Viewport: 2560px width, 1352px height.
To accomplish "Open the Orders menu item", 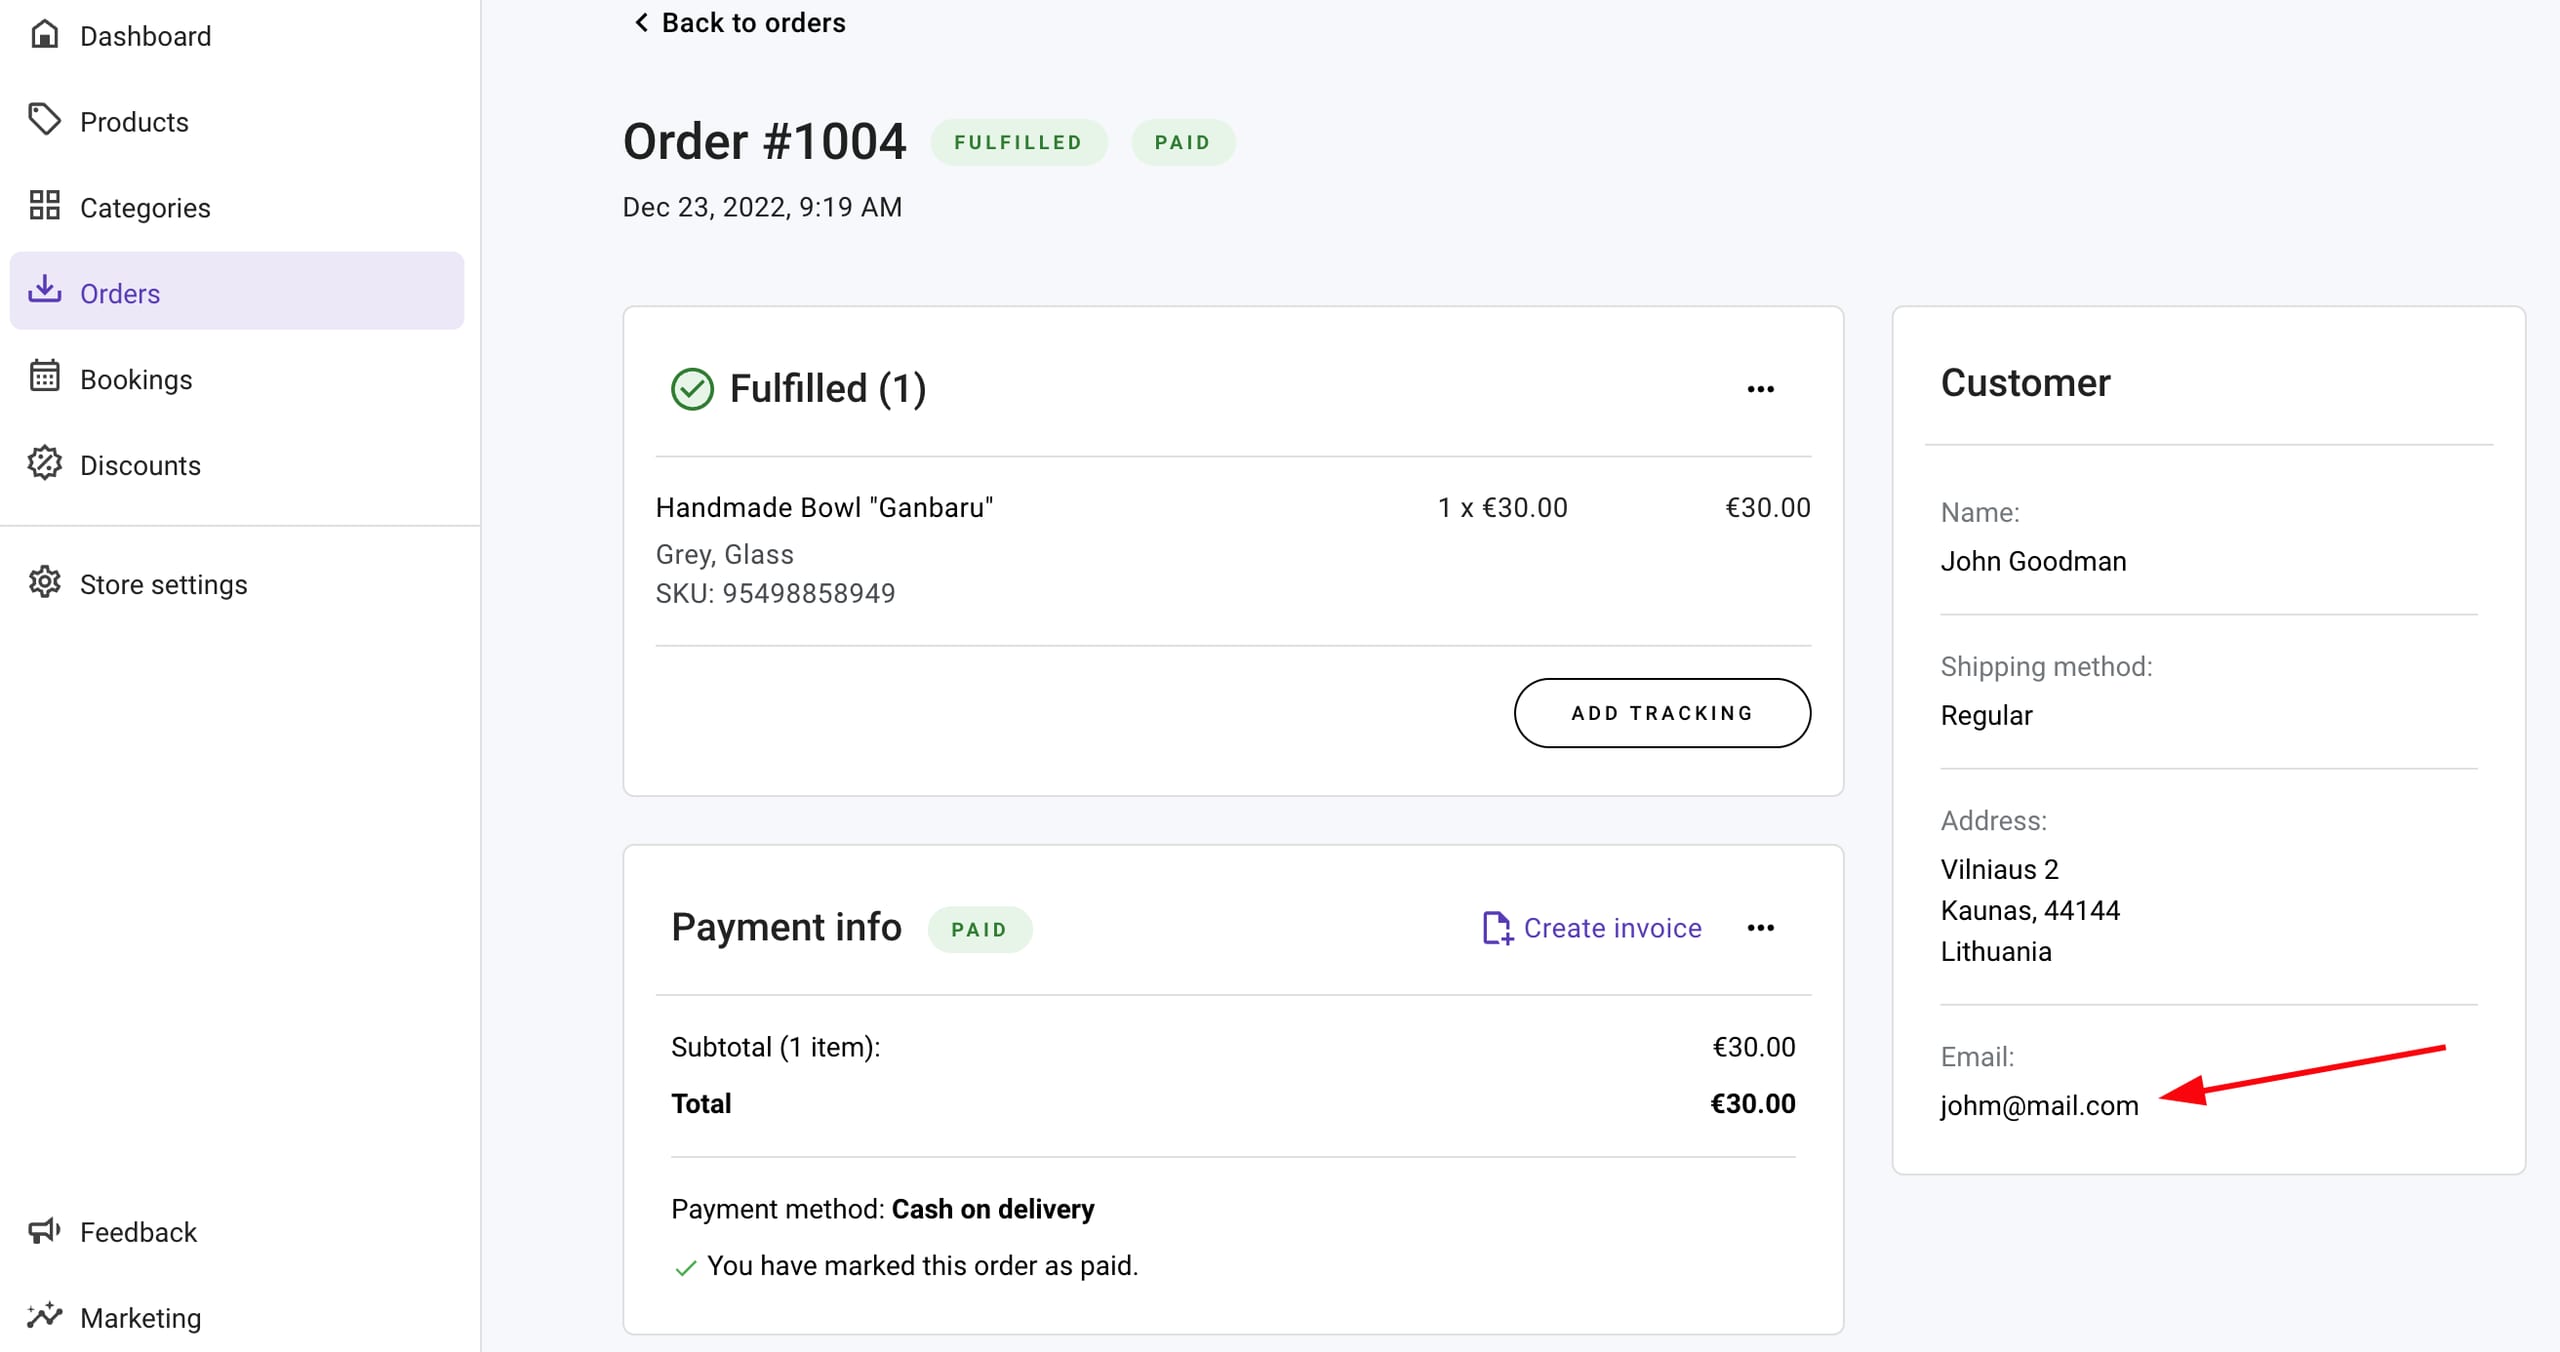I will pyautogui.click(x=120, y=293).
